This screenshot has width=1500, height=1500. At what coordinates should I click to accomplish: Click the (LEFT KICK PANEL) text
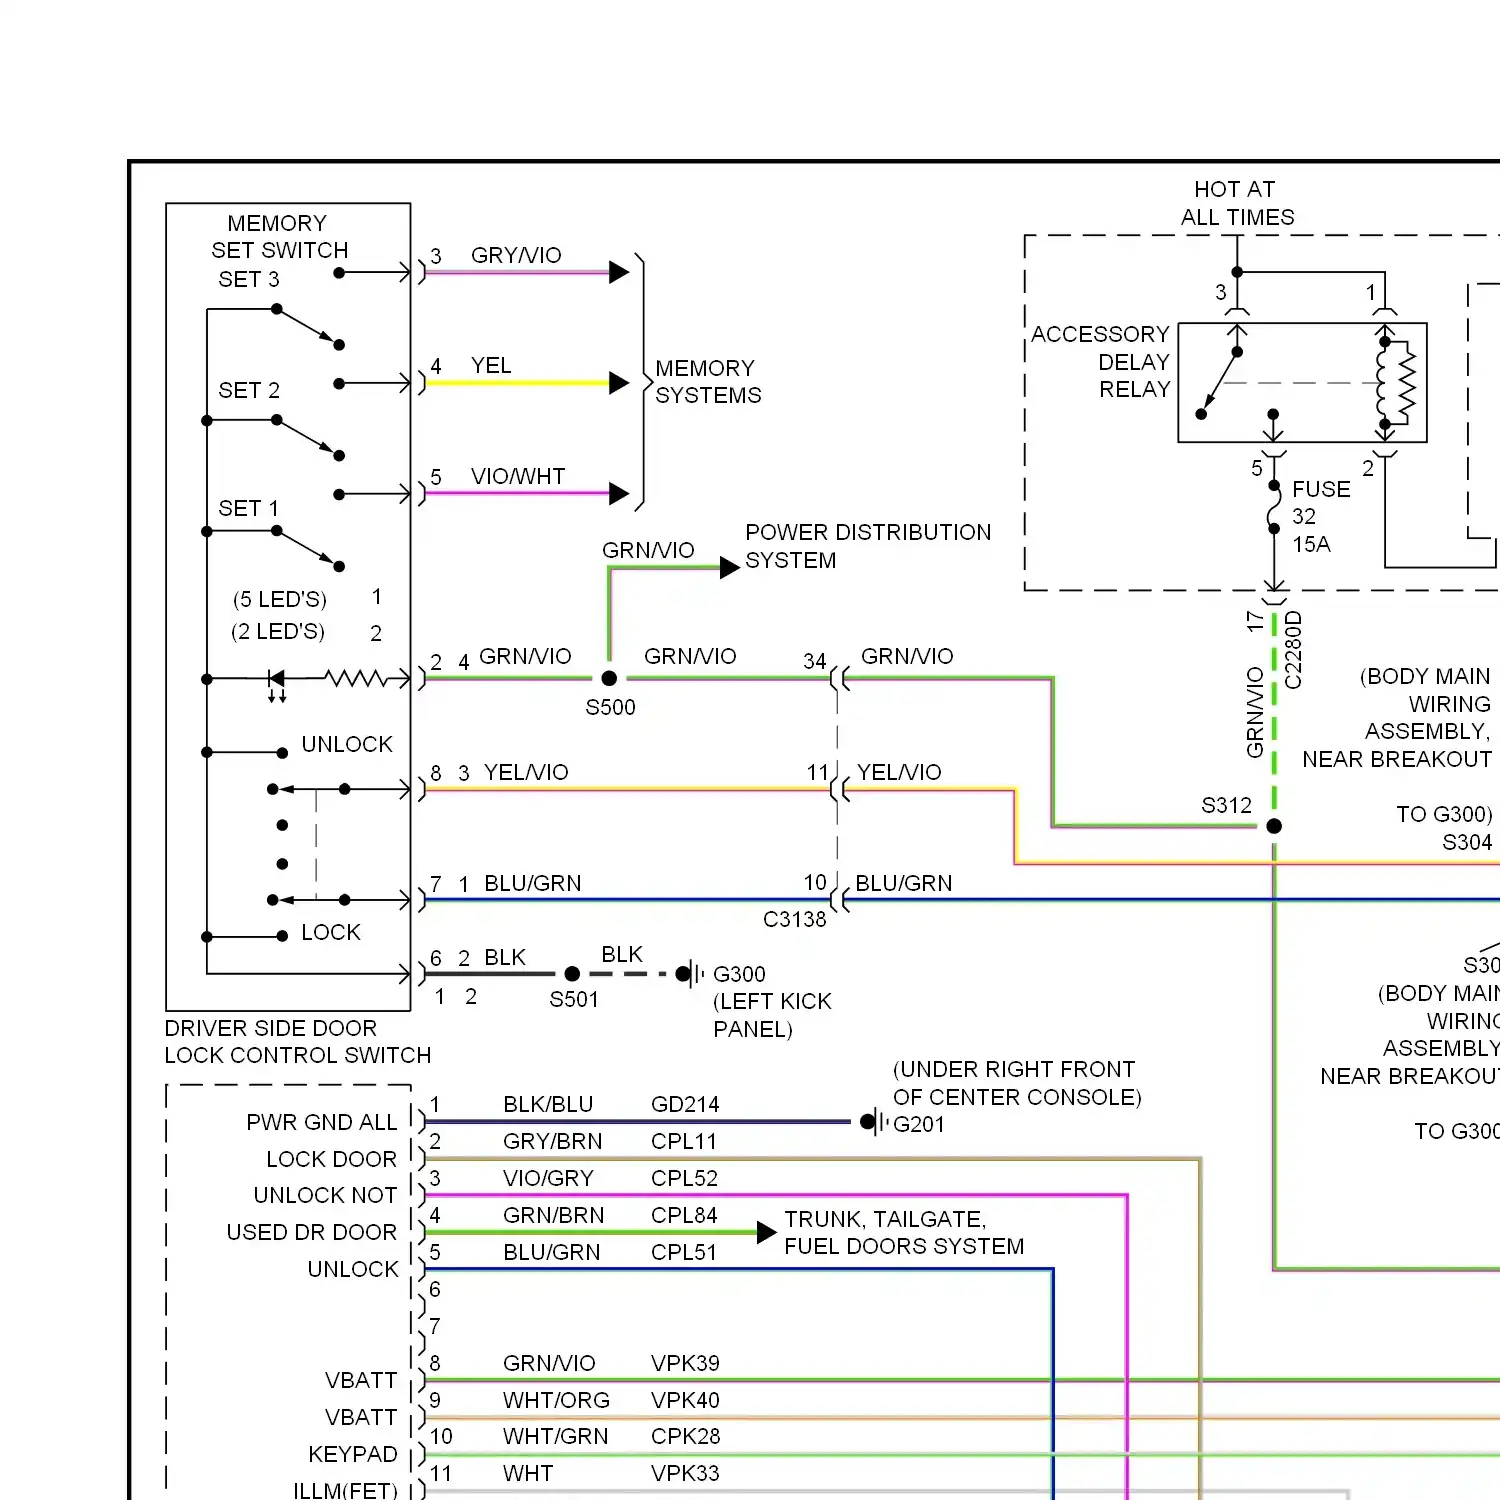coord(772,1015)
